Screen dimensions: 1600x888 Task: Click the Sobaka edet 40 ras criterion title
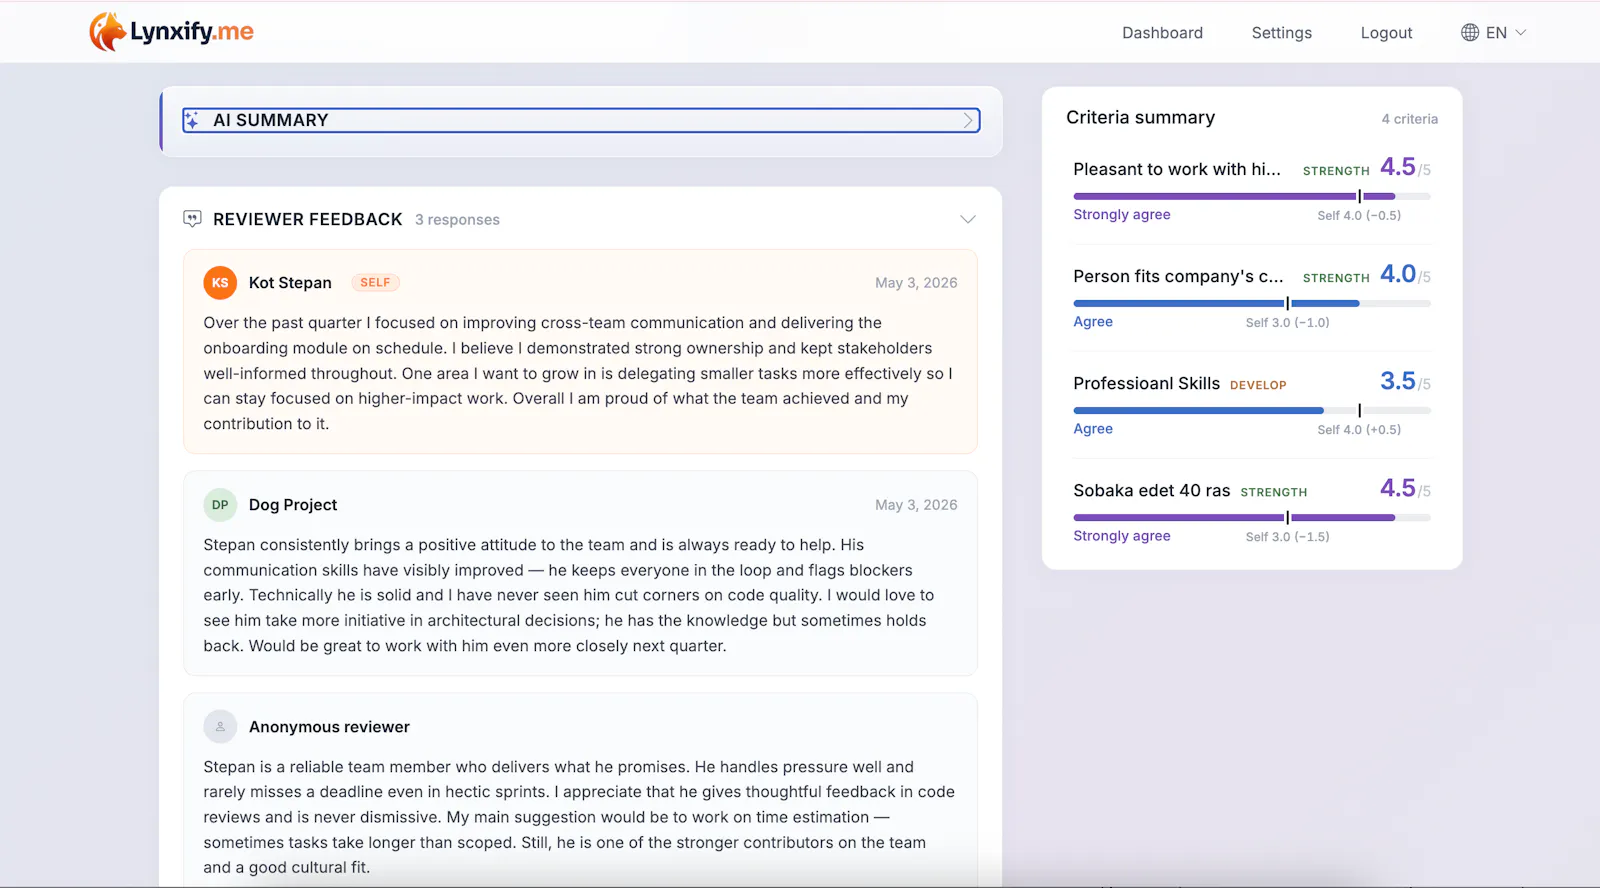pyautogui.click(x=1151, y=491)
